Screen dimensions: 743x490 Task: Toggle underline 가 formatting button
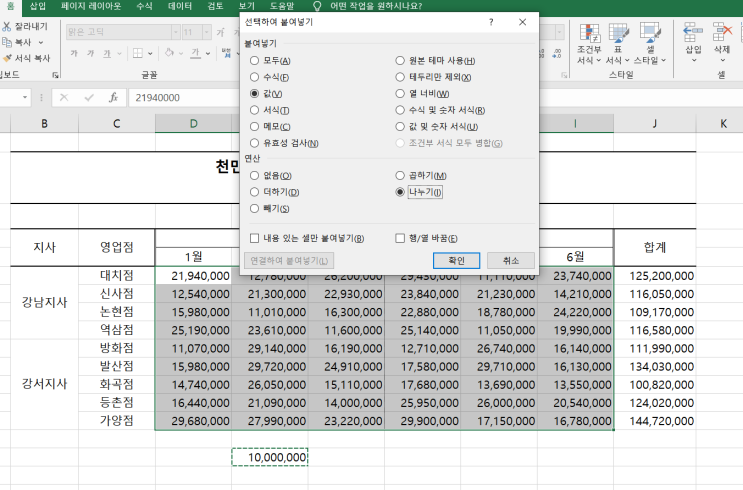coord(107,53)
